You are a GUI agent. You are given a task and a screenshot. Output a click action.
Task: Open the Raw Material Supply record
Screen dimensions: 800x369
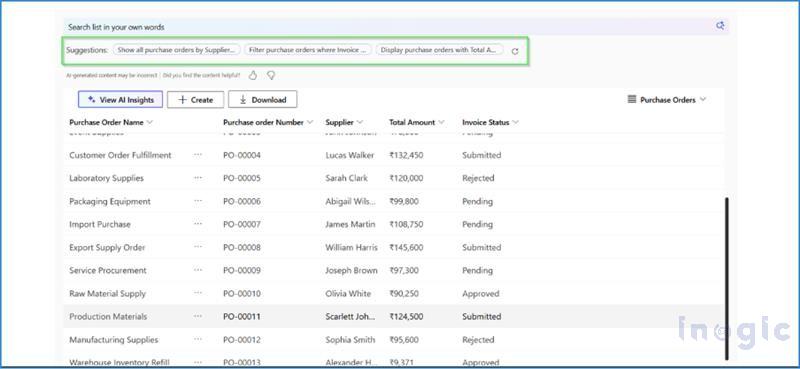108,293
